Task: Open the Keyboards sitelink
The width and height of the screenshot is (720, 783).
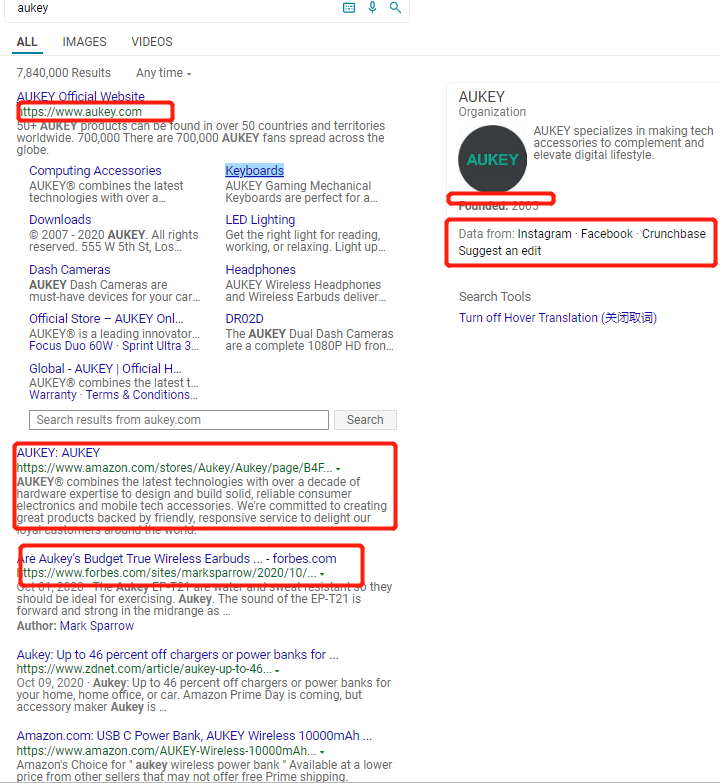Action: pyautogui.click(x=254, y=171)
